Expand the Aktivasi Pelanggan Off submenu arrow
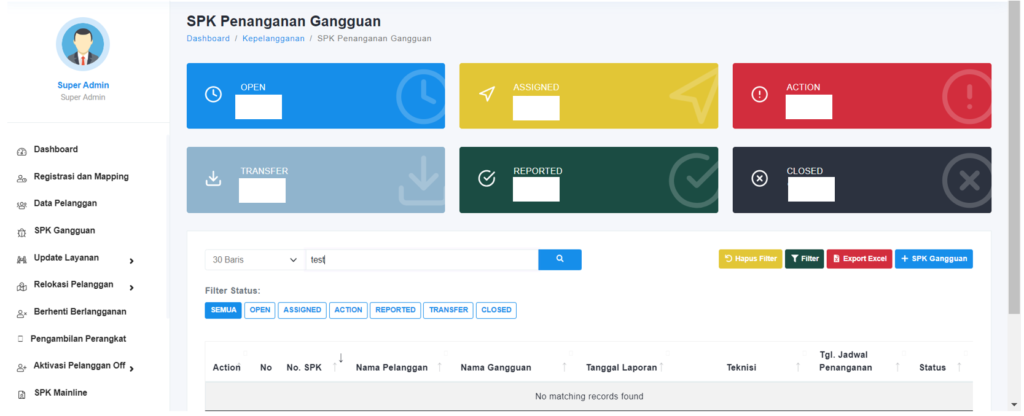Viewport: 1024px width, 416px height. [131, 369]
